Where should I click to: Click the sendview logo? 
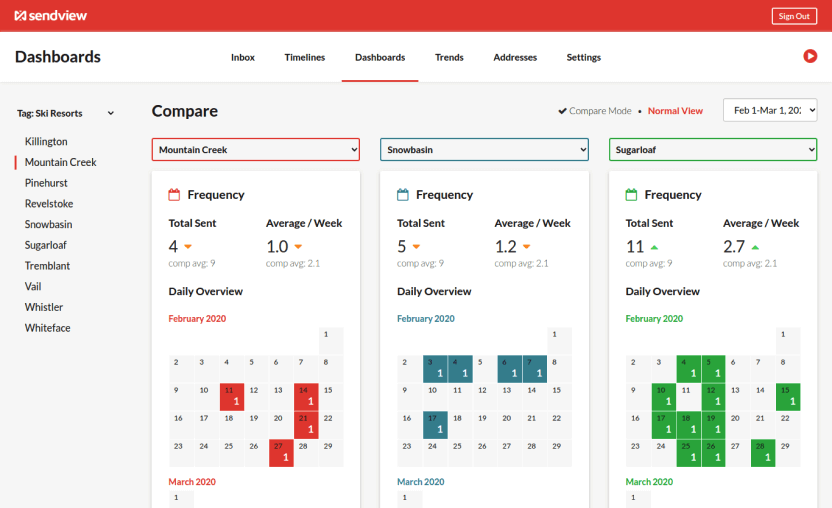point(50,16)
